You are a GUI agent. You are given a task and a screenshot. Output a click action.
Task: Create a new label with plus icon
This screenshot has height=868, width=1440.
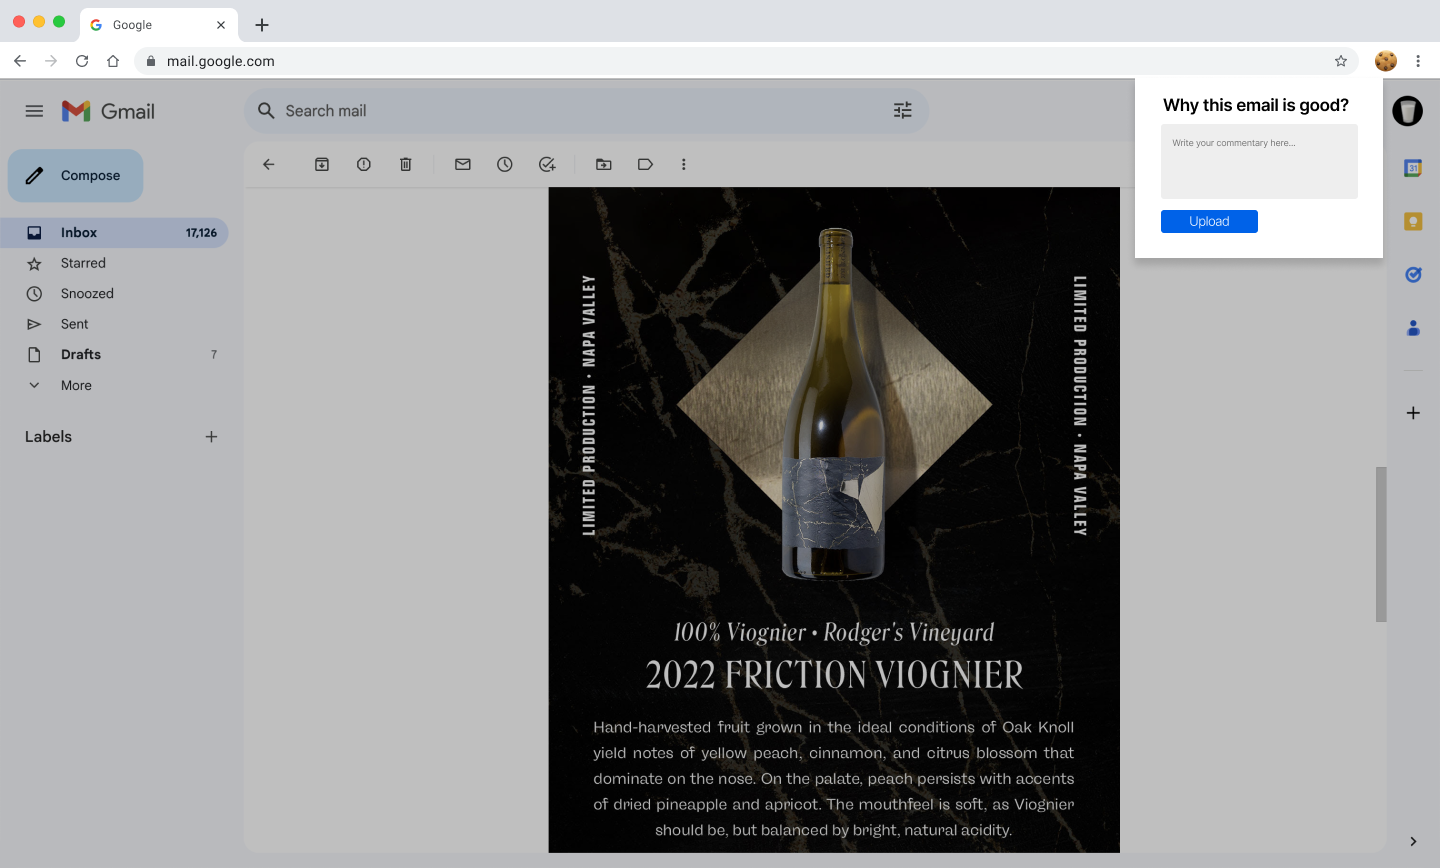pyautogui.click(x=211, y=437)
